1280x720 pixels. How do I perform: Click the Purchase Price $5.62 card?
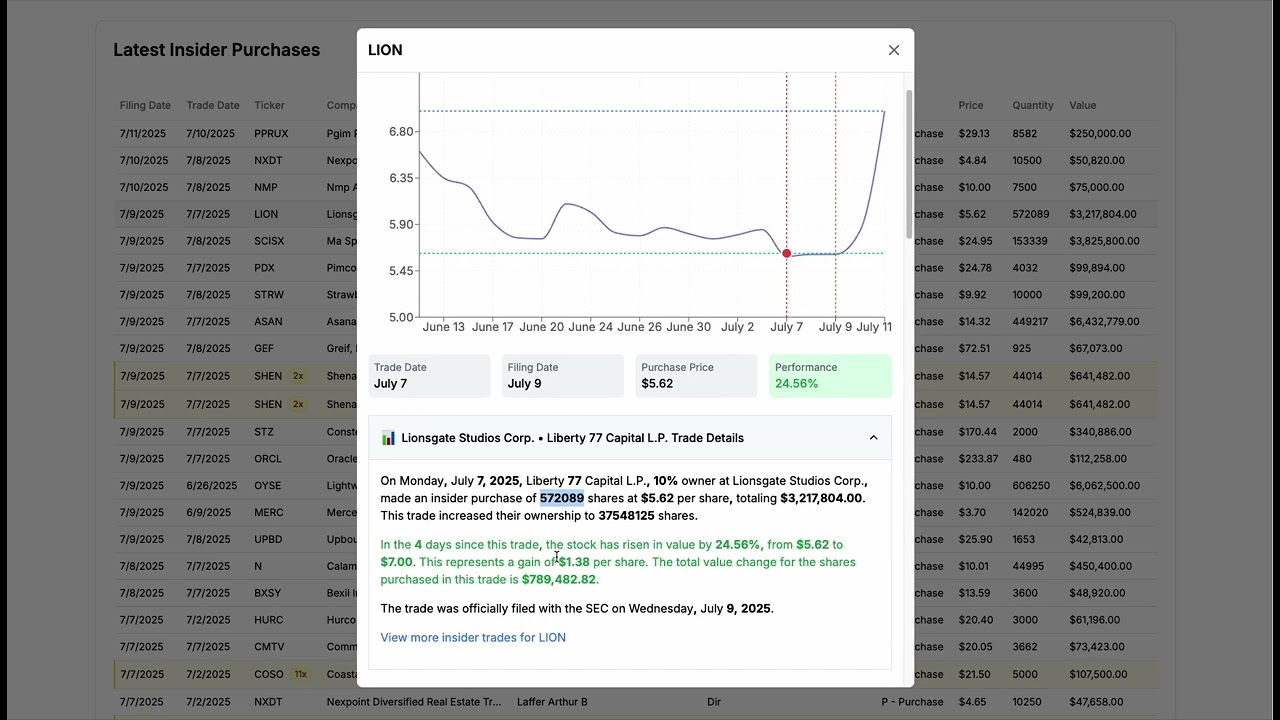coord(697,376)
